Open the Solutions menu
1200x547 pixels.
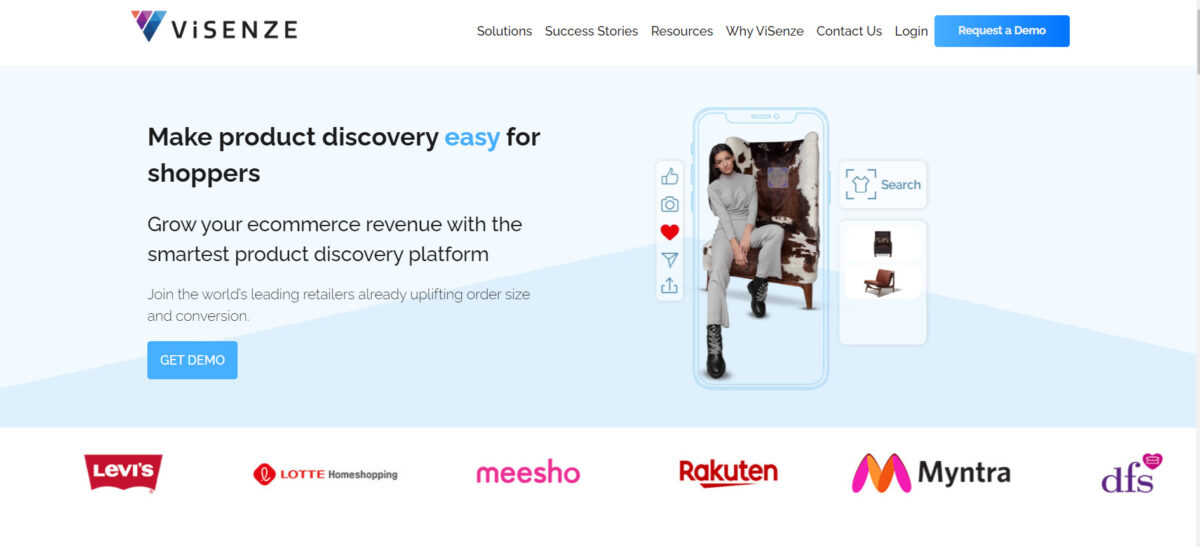504,31
